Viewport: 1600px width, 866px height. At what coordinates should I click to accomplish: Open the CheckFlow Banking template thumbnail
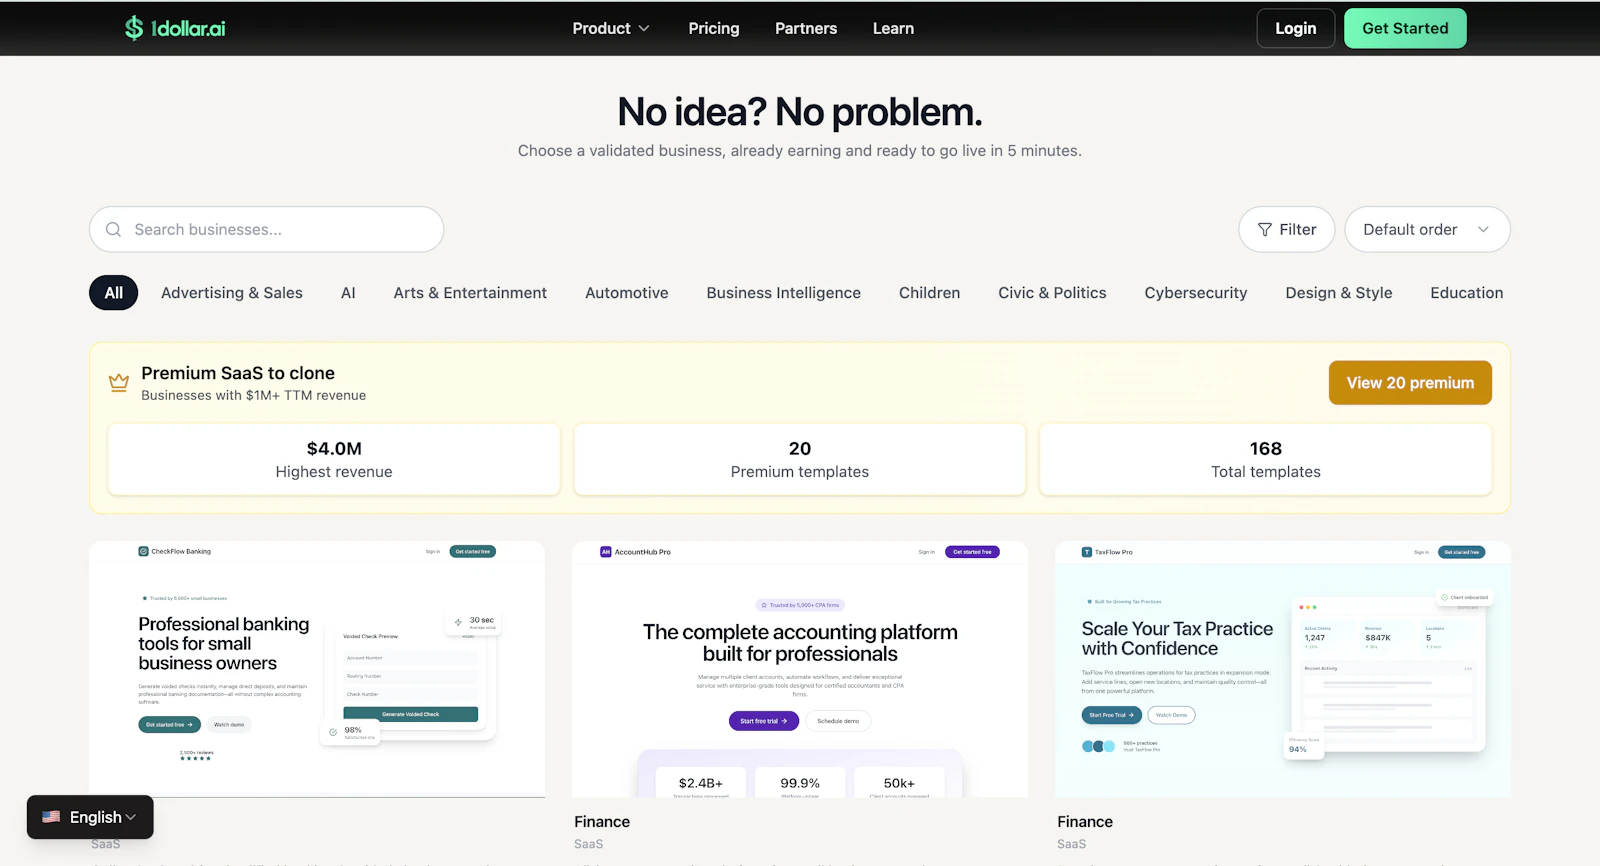[x=317, y=669]
